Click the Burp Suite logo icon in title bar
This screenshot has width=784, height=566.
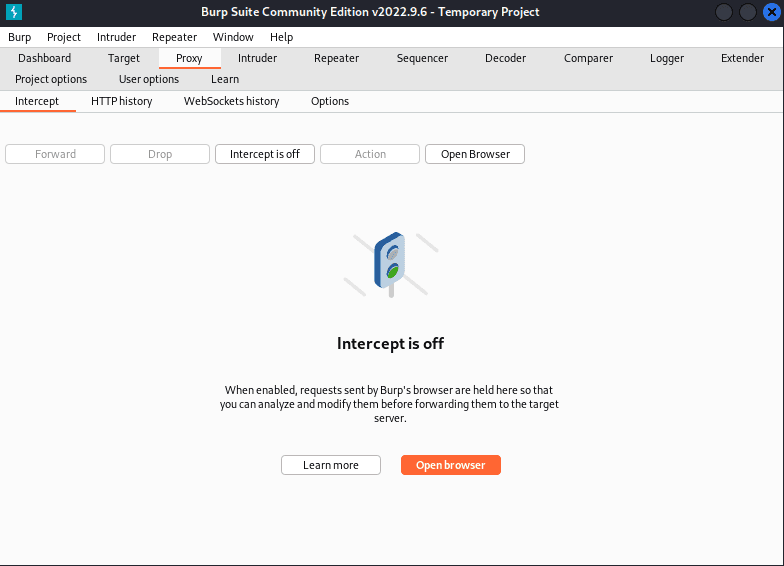14,12
